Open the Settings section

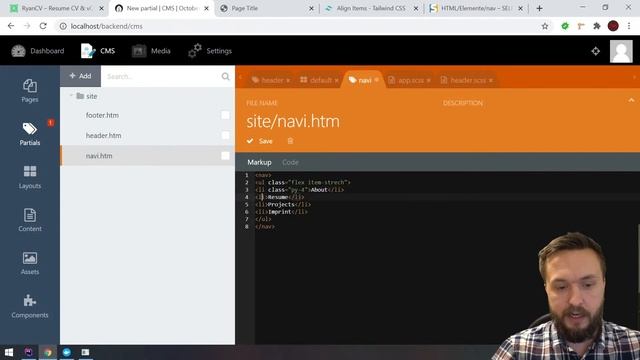pyautogui.click(x=210, y=51)
